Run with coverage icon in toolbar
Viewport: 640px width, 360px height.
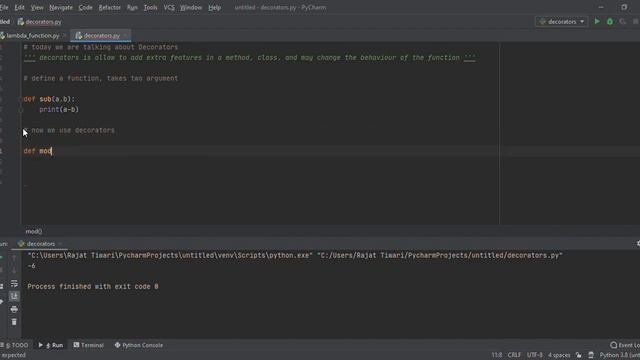(622, 22)
